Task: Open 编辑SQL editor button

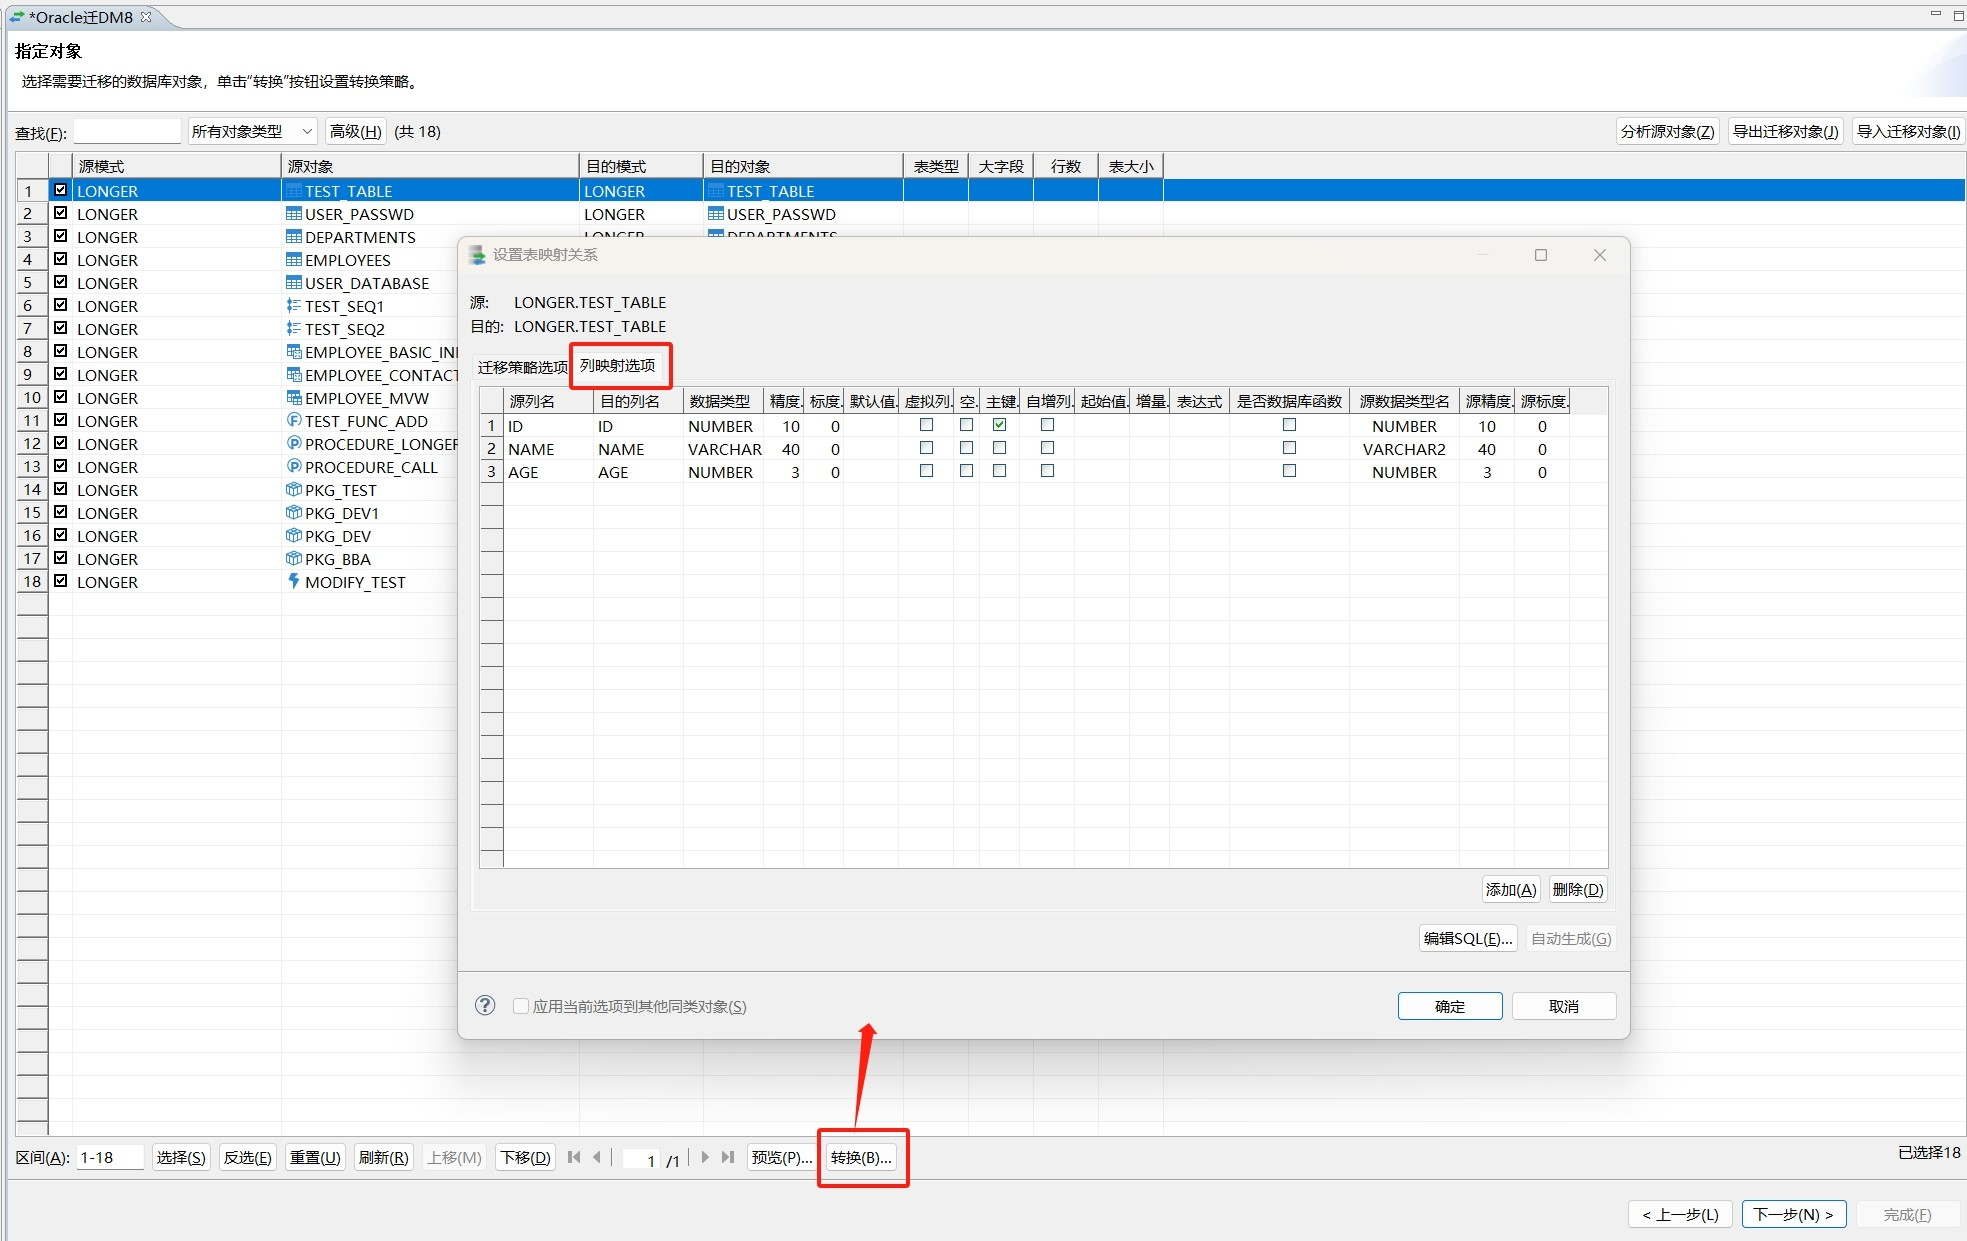Action: (x=1467, y=938)
